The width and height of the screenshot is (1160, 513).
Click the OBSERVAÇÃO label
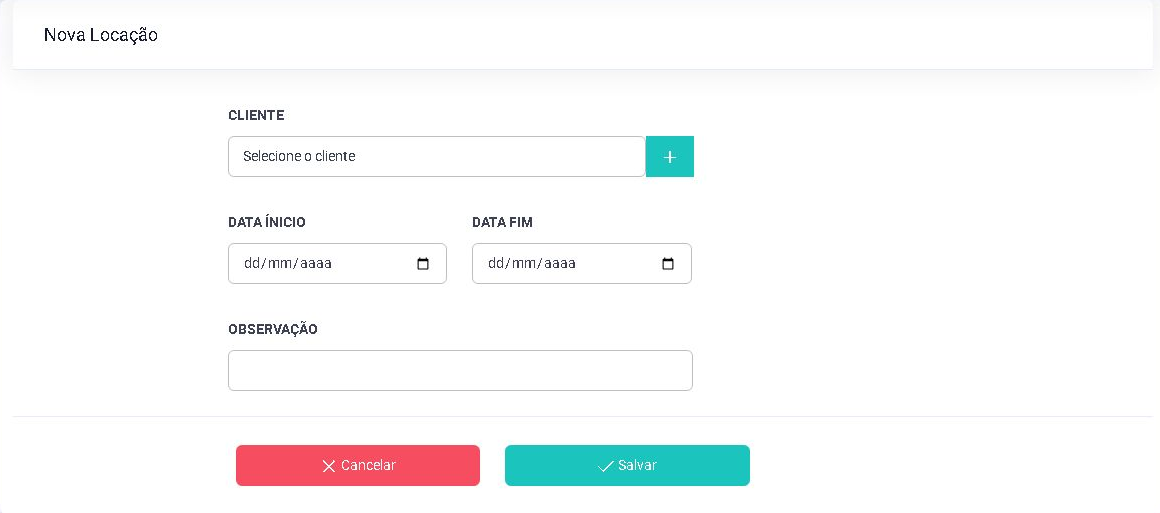pyautogui.click(x=273, y=329)
